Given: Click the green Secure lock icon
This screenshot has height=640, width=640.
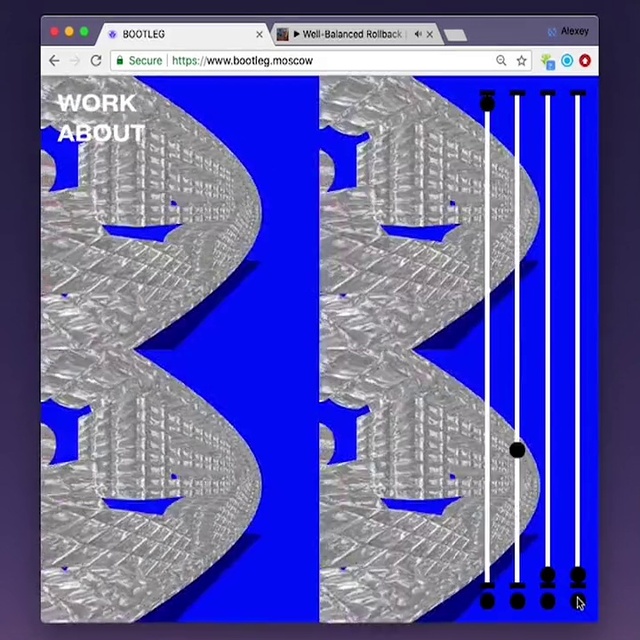Looking at the screenshot, I should 121,61.
